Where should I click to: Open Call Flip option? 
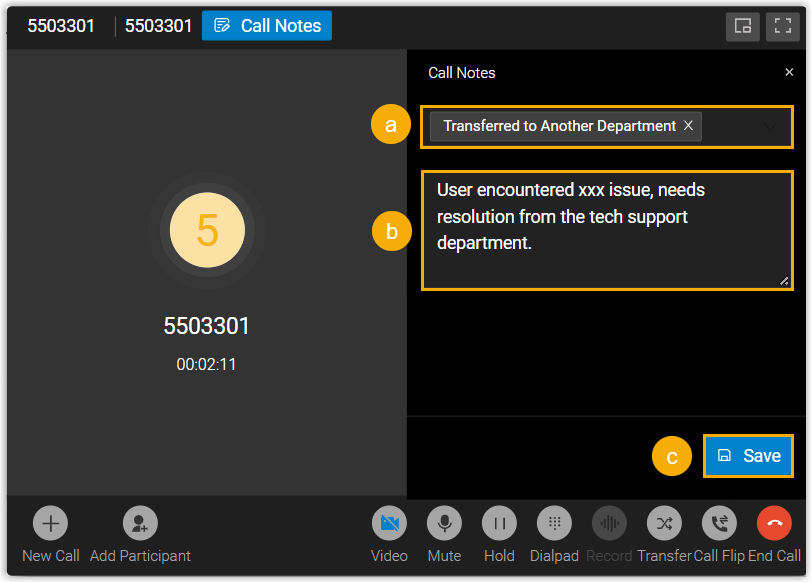(719, 523)
